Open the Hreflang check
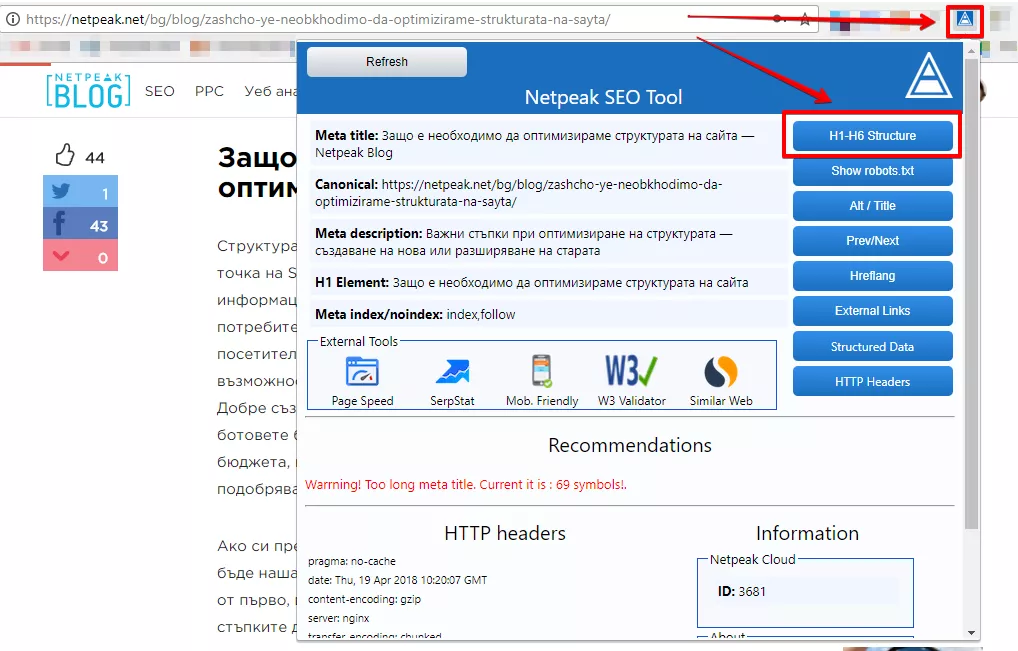The width and height of the screenshot is (1018, 651). [x=873, y=276]
